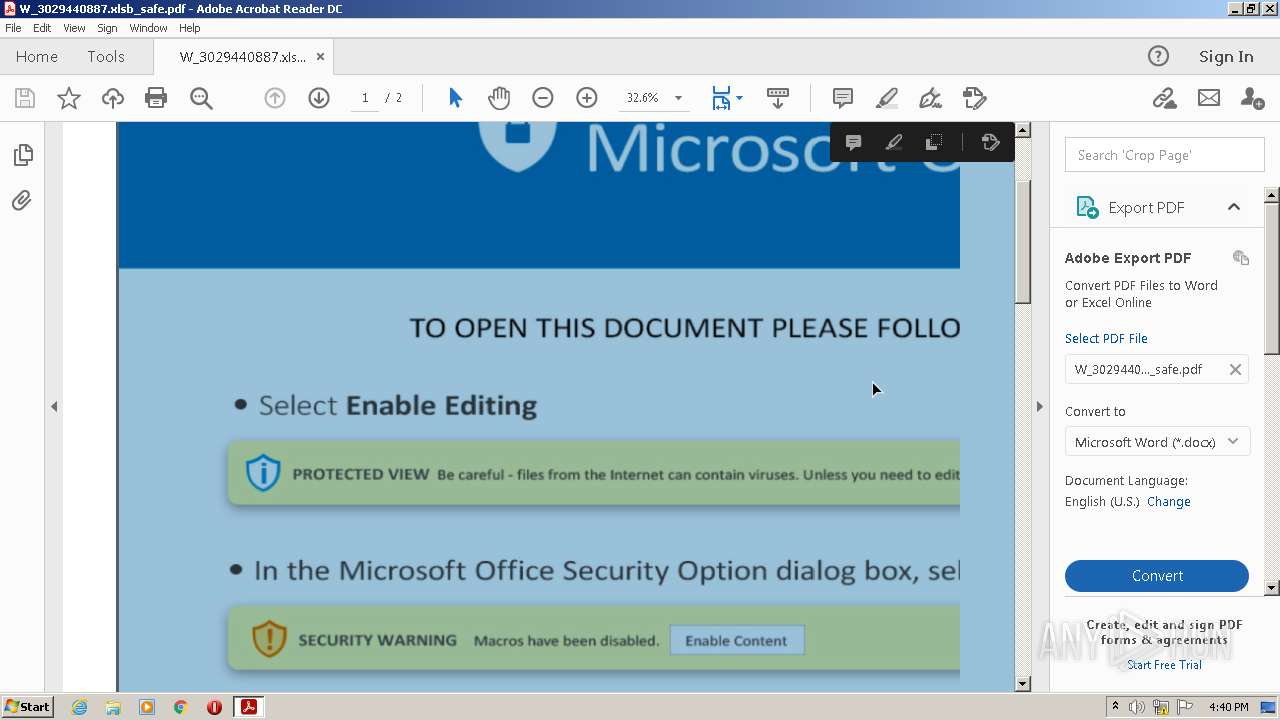Open the Windows Start button
Screen dimensions: 1280x720
click(x=27, y=707)
